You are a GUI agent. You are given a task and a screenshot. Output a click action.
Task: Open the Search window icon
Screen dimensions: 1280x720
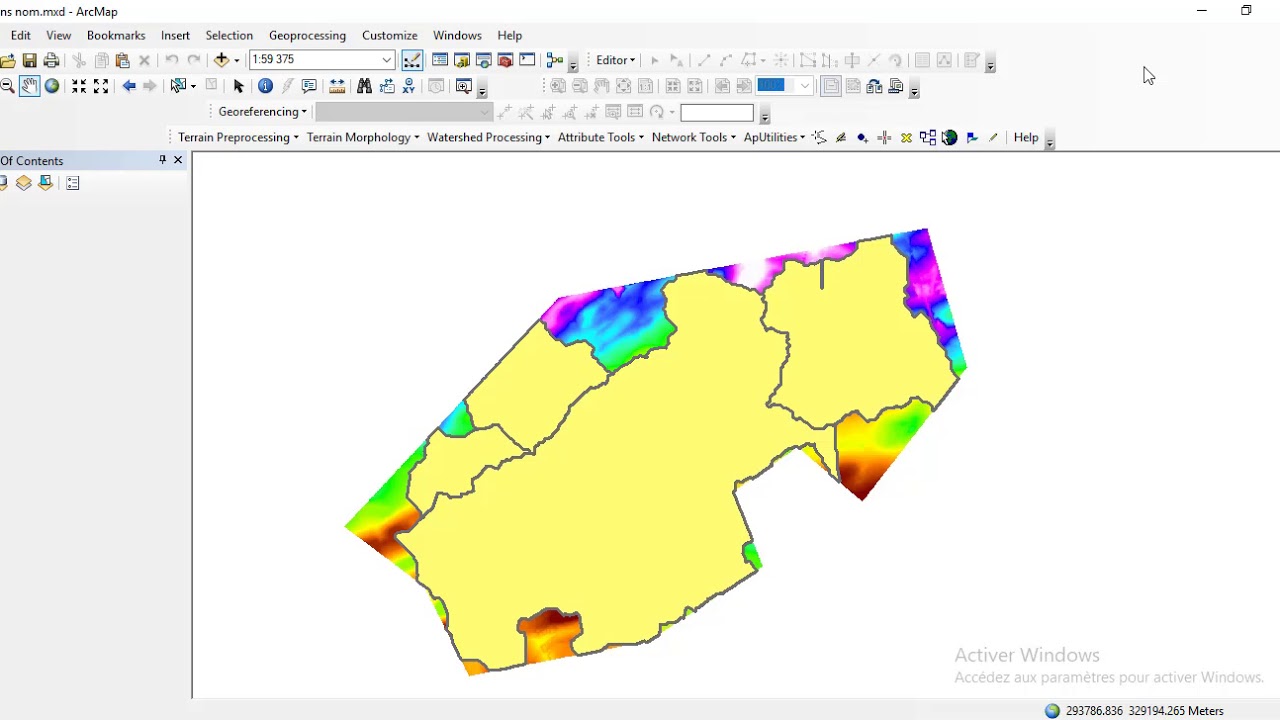click(483, 60)
